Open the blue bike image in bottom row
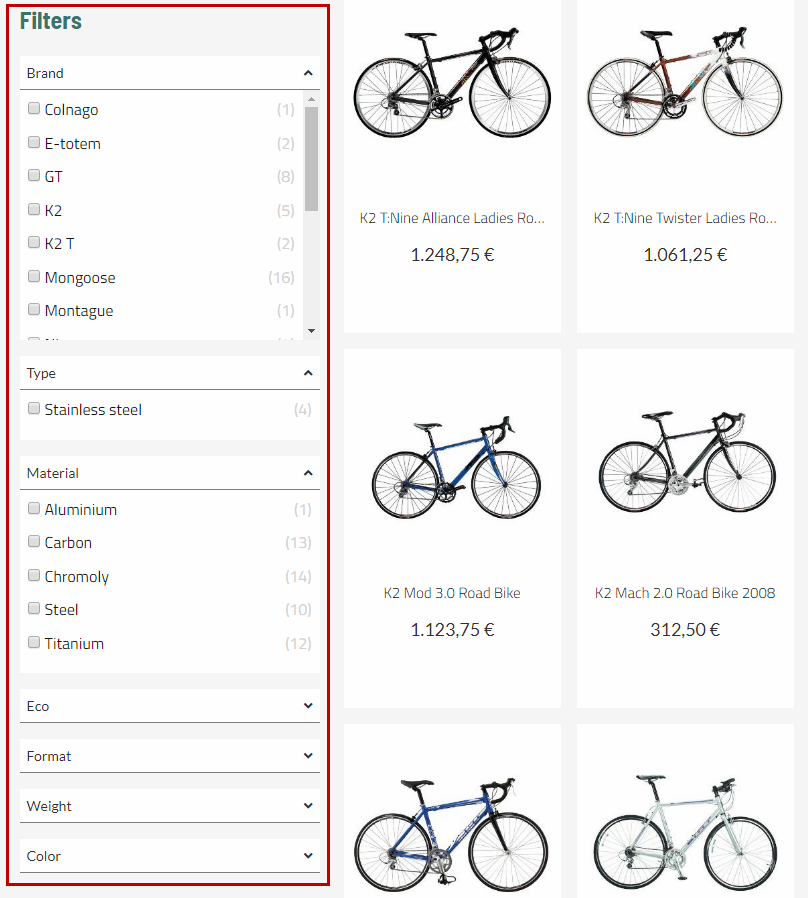Viewport: 808px width, 898px height. 451,834
